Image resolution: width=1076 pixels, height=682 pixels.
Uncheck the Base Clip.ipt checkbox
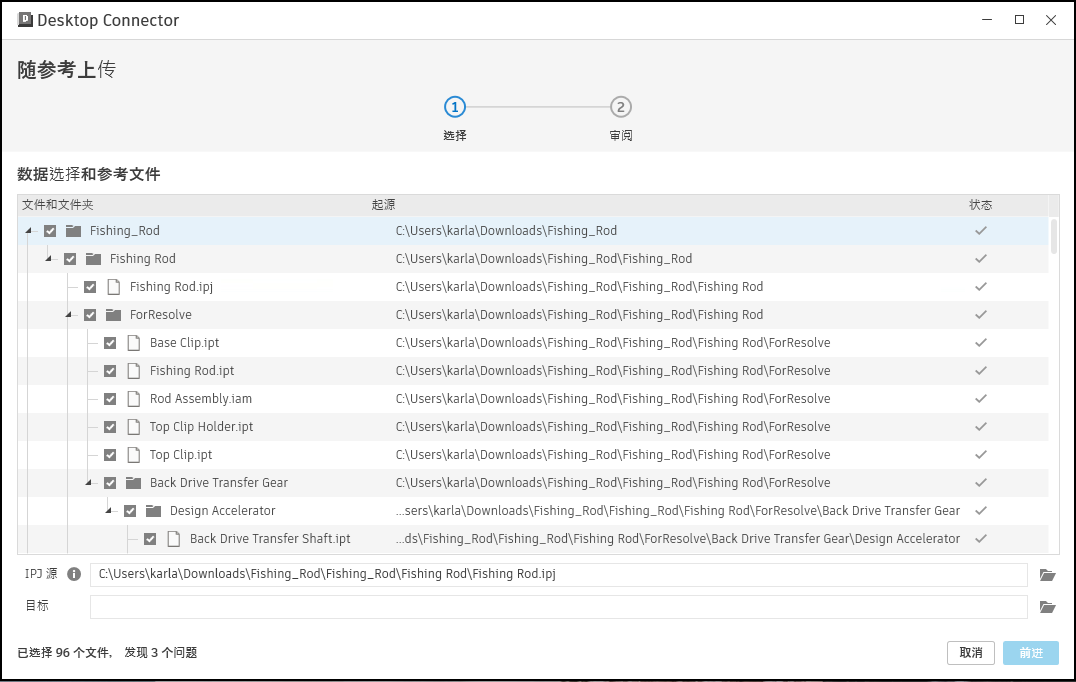(110, 343)
